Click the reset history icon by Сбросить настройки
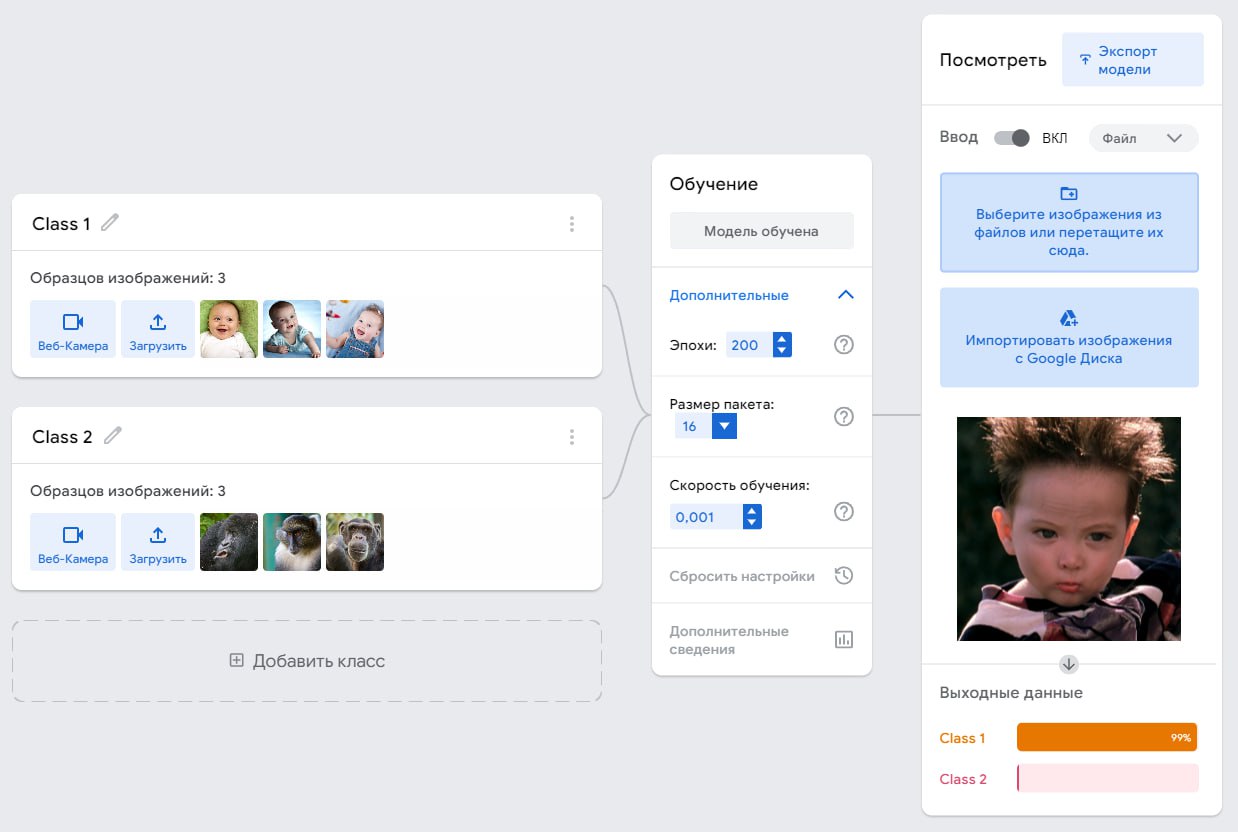1238x832 pixels. [843, 576]
